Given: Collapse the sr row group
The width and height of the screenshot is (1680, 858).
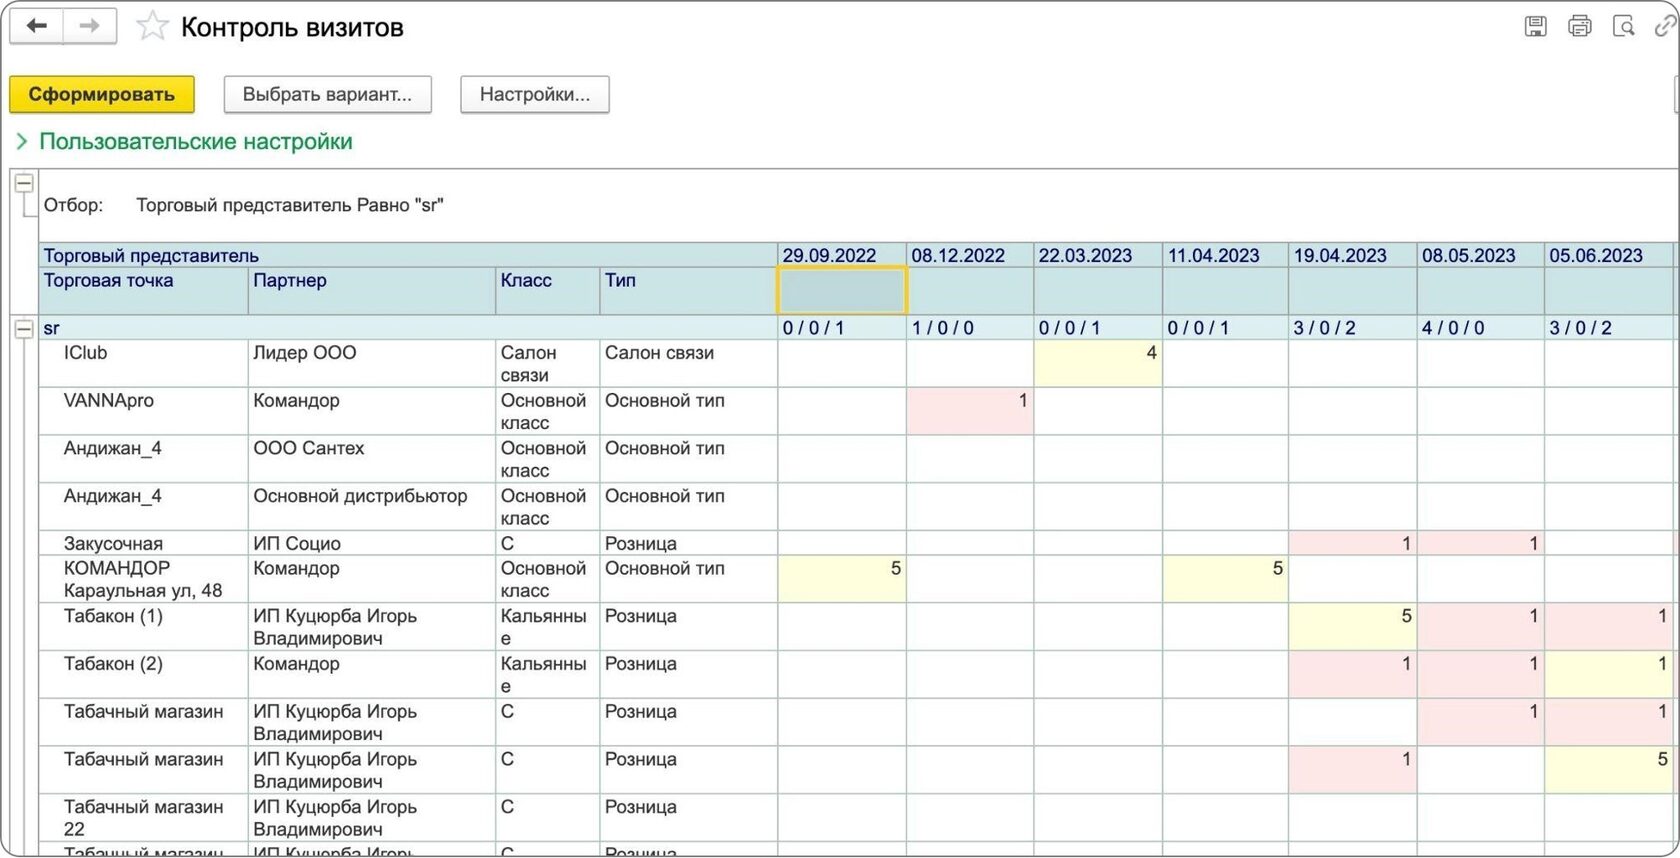Looking at the screenshot, I should click(x=24, y=328).
